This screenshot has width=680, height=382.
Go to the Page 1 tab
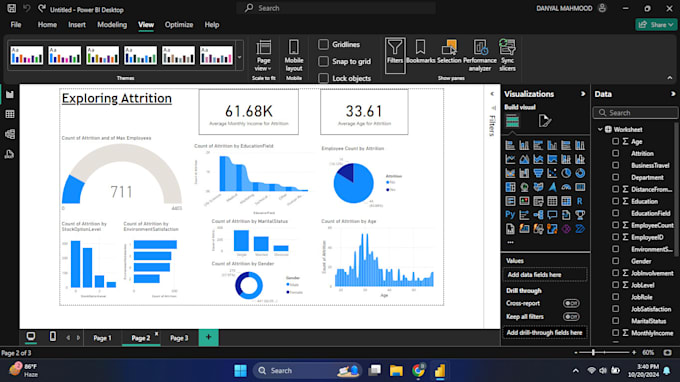point(102,338)
